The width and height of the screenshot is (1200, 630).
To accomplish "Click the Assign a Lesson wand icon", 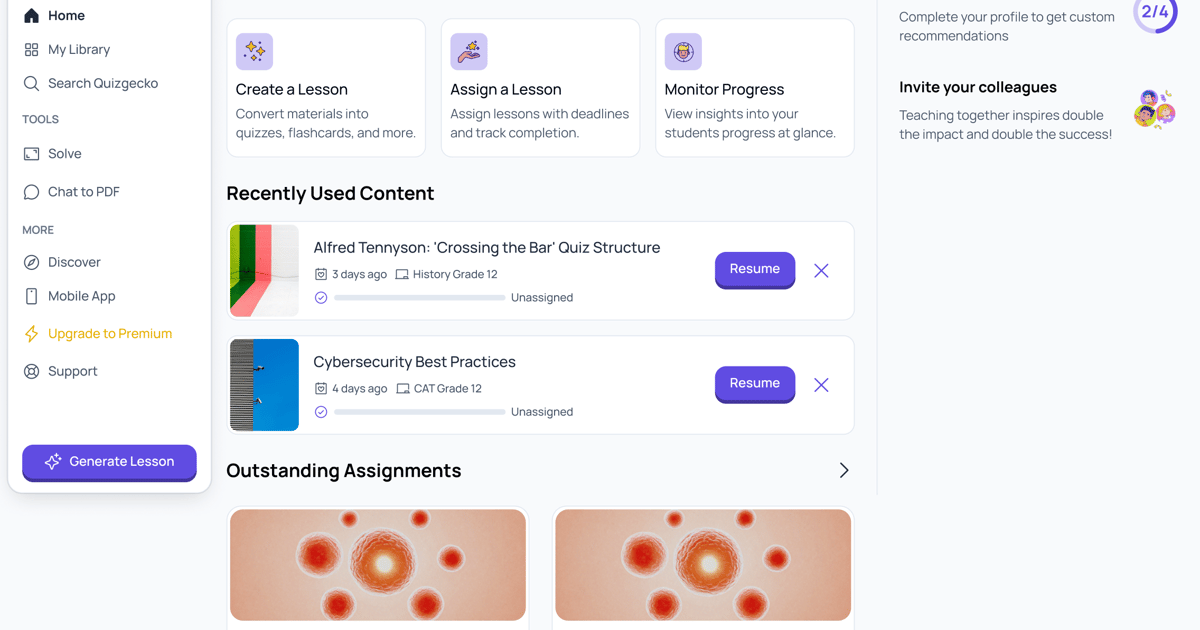I will (x=468, y=51).
